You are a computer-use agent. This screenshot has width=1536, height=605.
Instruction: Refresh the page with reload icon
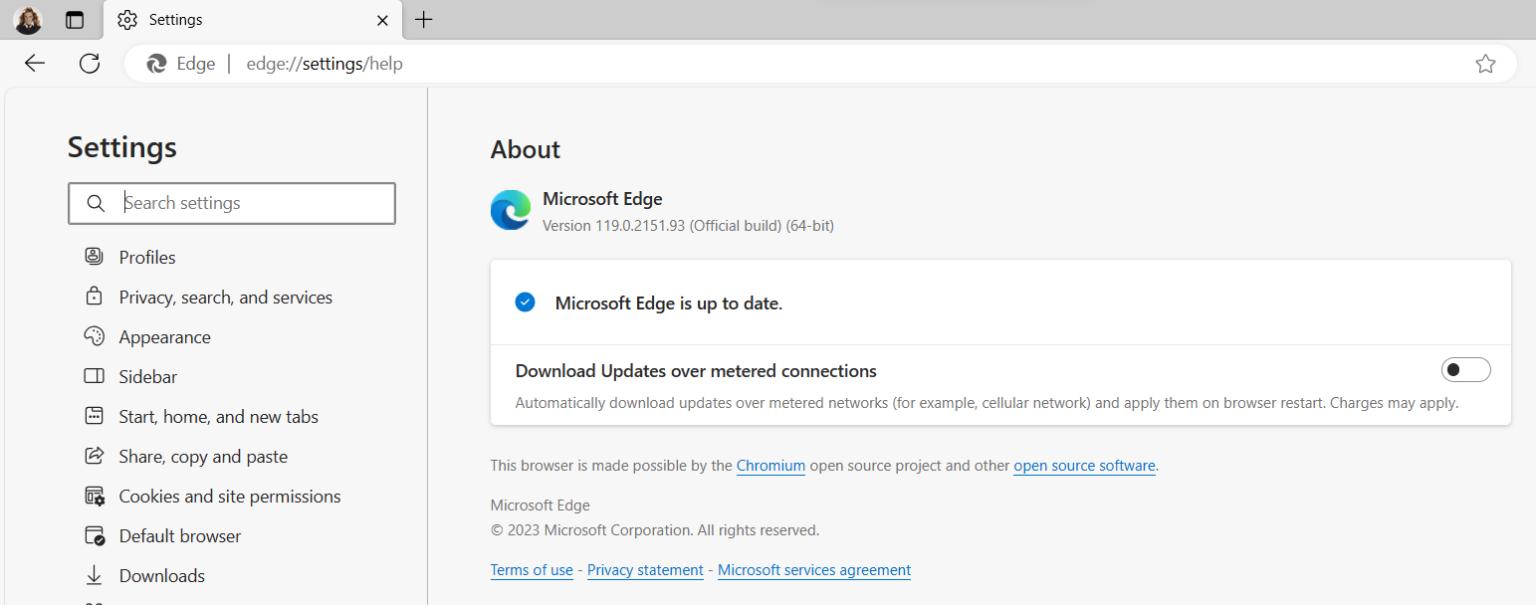pyautogui.click(x=90, y=64)
